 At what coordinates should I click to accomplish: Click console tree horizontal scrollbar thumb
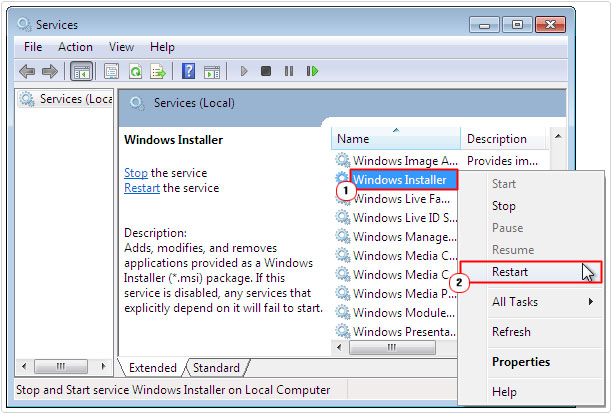click(x=60, y=366)
